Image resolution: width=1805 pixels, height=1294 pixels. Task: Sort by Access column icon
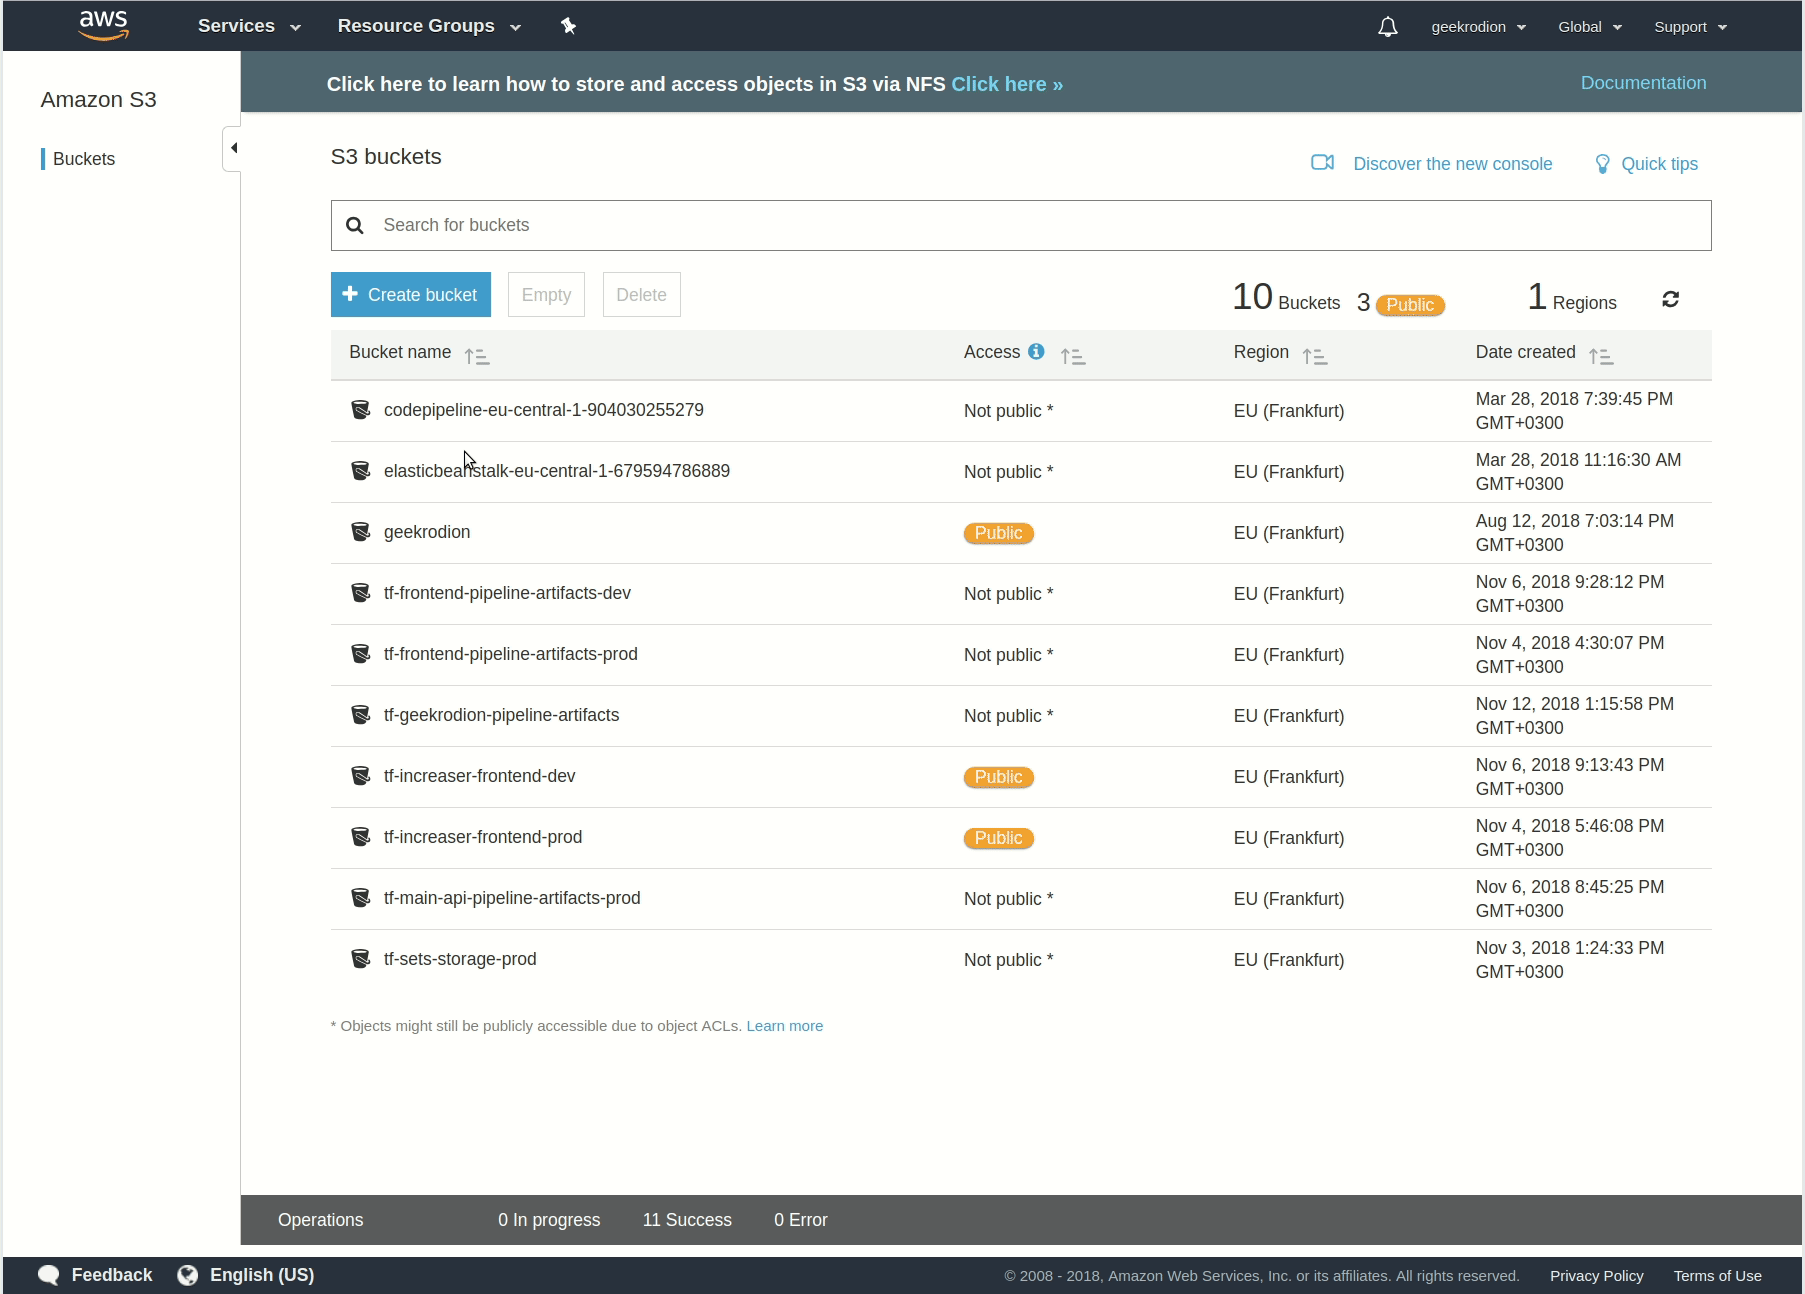coord(1073,356)
